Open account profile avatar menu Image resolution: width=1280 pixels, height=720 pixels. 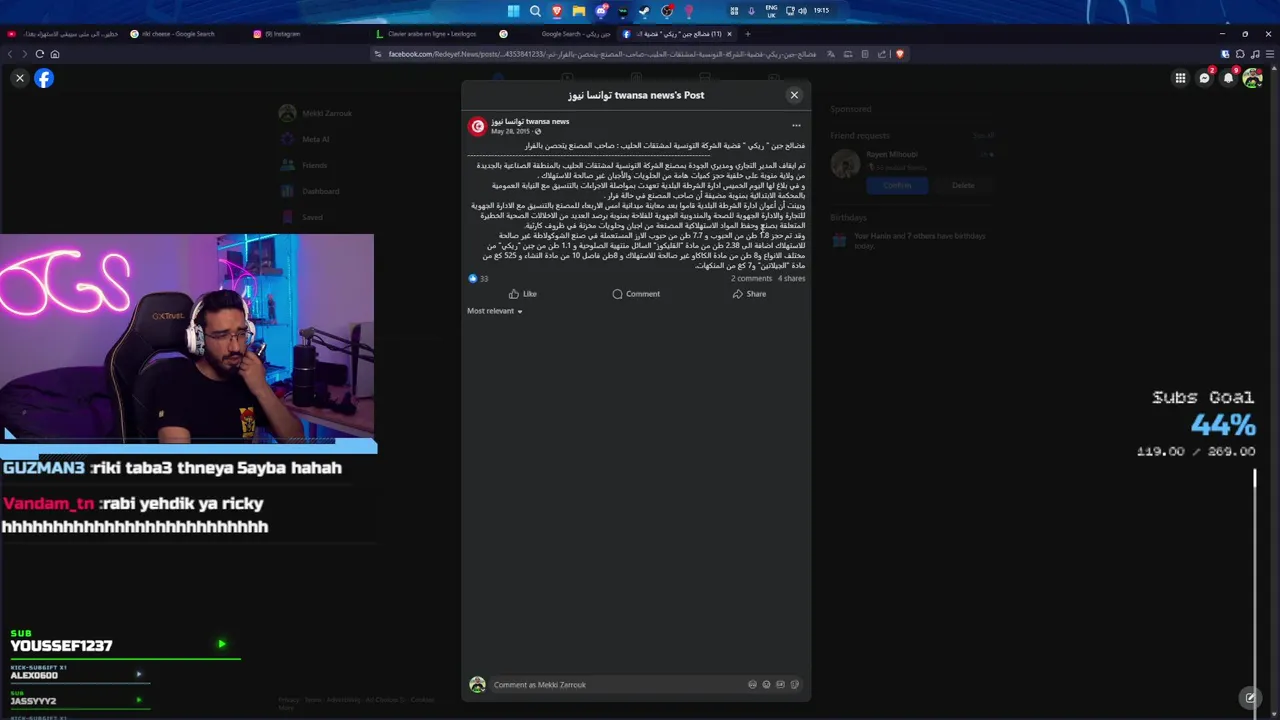pos(1253,78)
